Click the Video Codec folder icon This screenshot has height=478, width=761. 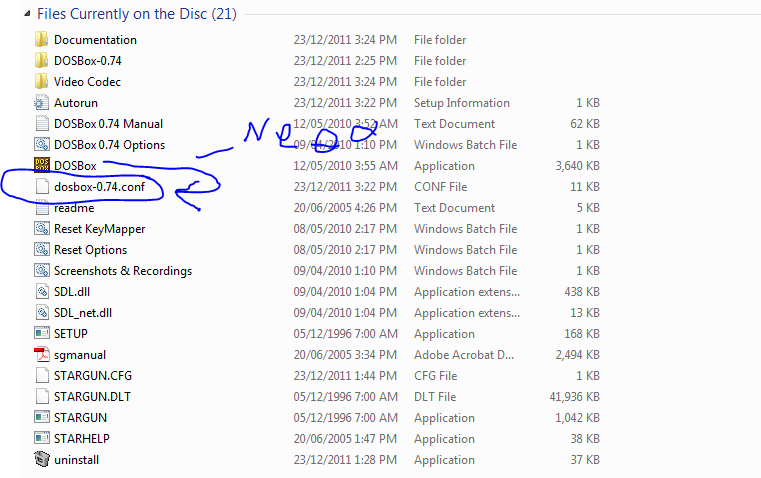tap(41, 82)
